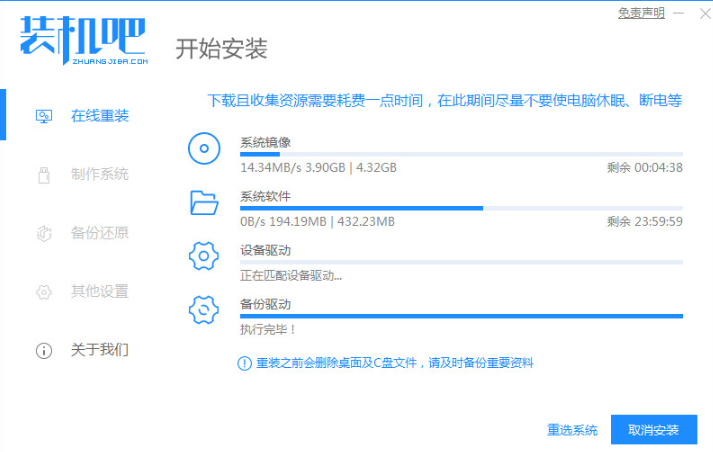Click the 备份还原 sidebar icon
The width and height of the screenshot is (713, 452).
tap(44, 234)
